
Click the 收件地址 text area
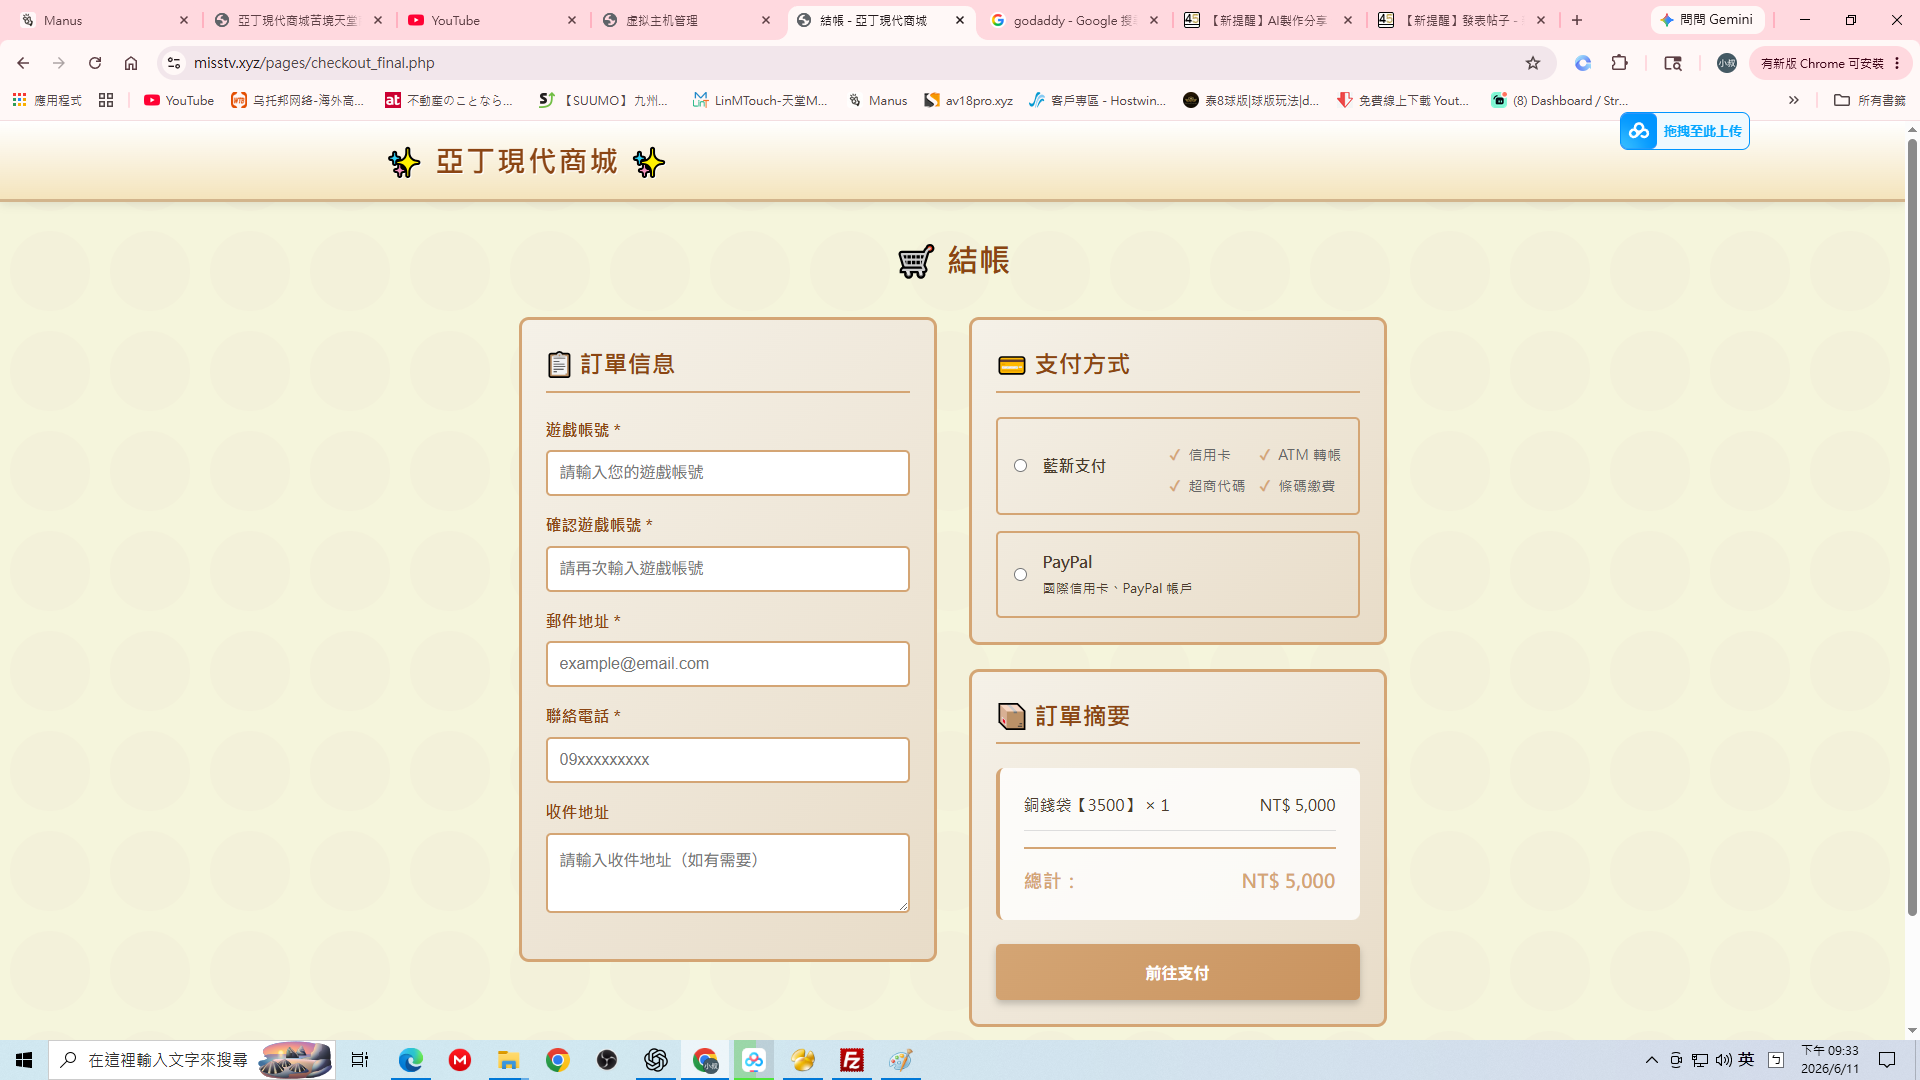[x=727, y=873]
